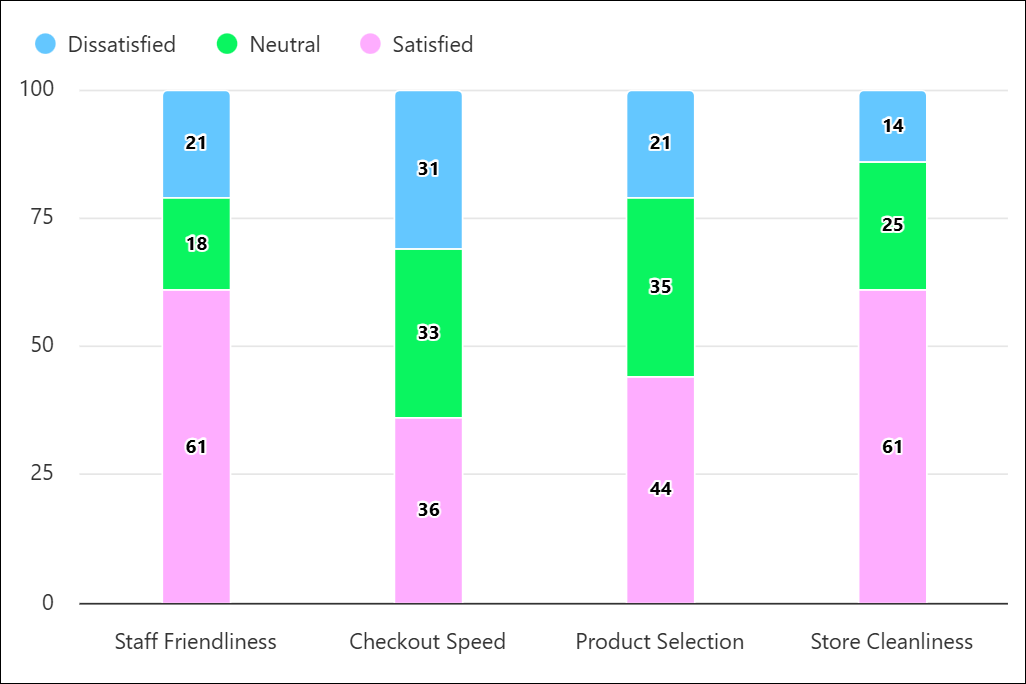Toggle the Satisfied series legend label
Screen dimensions: 1026x684
(432, 45)
